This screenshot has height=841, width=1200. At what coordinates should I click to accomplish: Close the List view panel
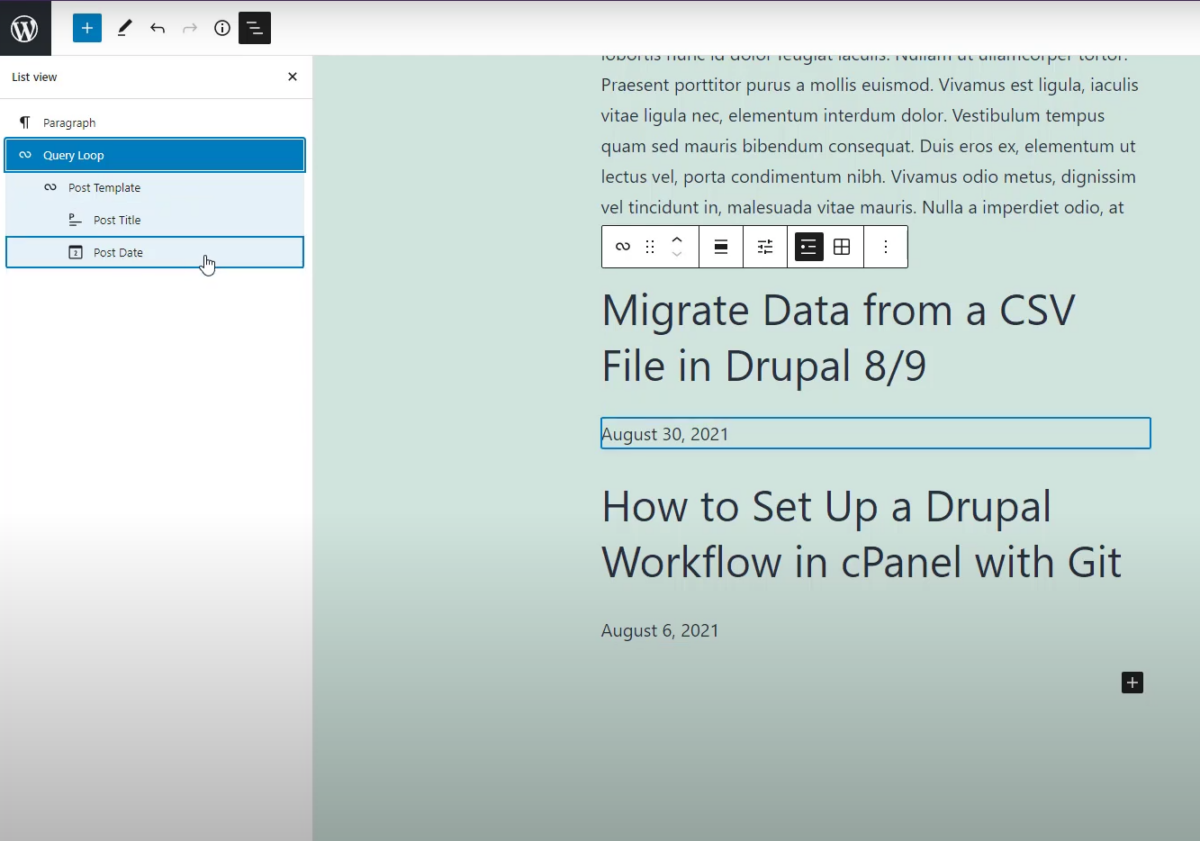point(292,77)
